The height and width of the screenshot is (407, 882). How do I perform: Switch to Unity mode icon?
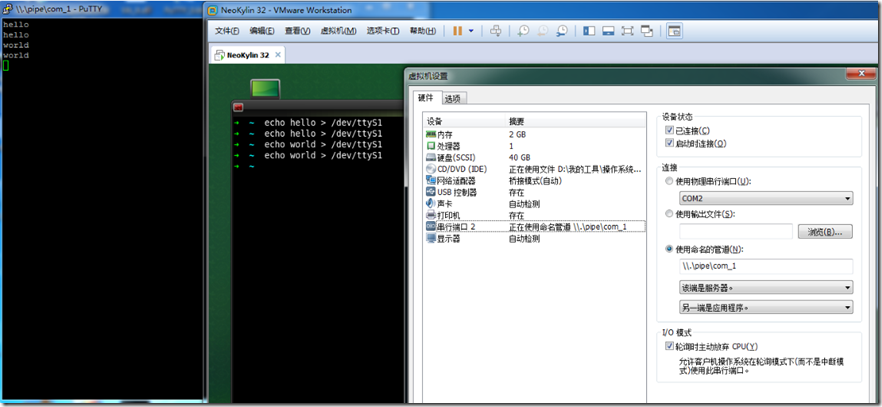647,31
